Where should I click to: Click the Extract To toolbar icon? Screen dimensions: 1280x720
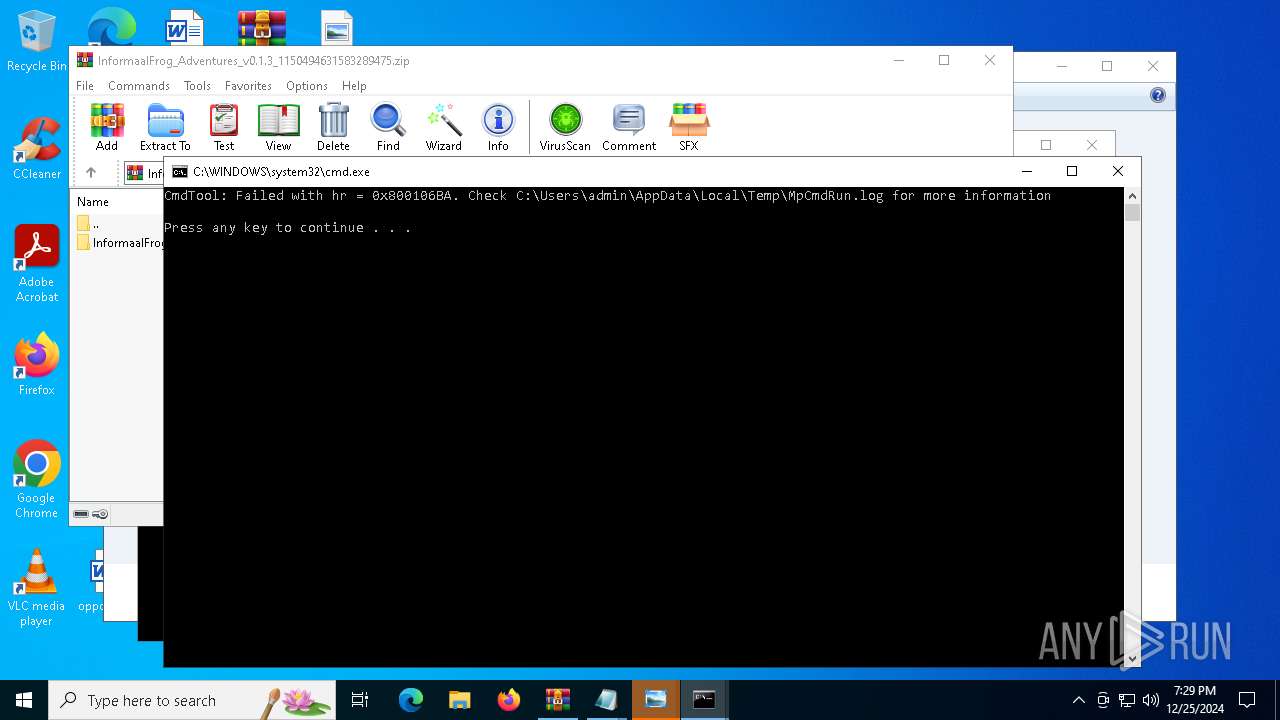point(165,127)
